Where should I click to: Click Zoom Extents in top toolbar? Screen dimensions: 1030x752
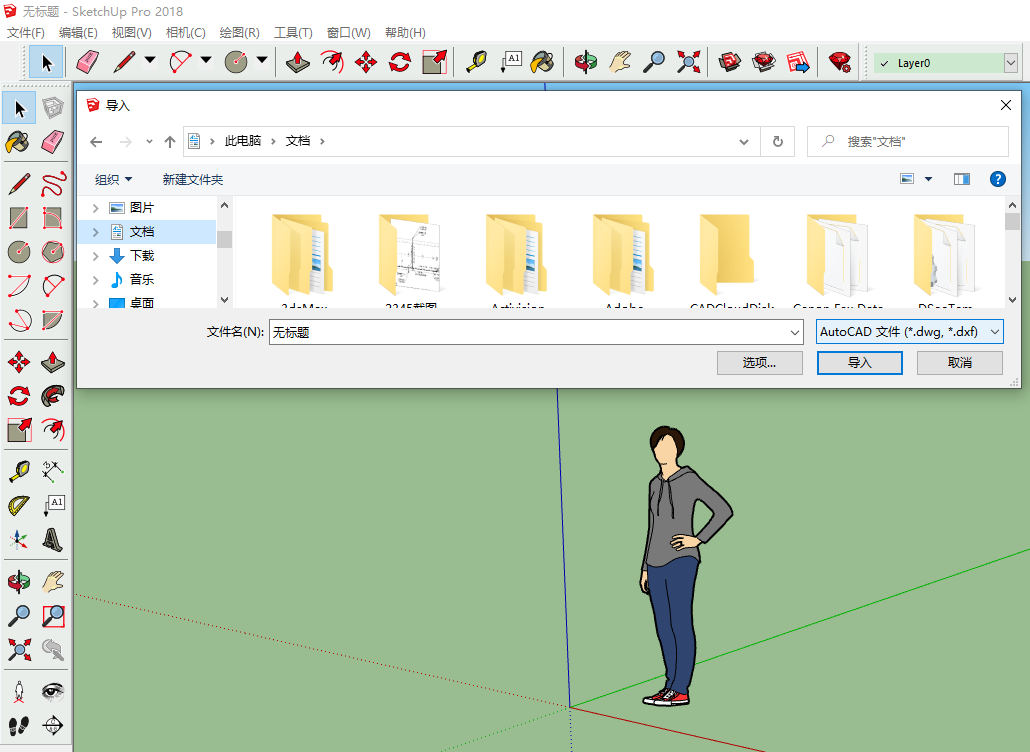688,62
